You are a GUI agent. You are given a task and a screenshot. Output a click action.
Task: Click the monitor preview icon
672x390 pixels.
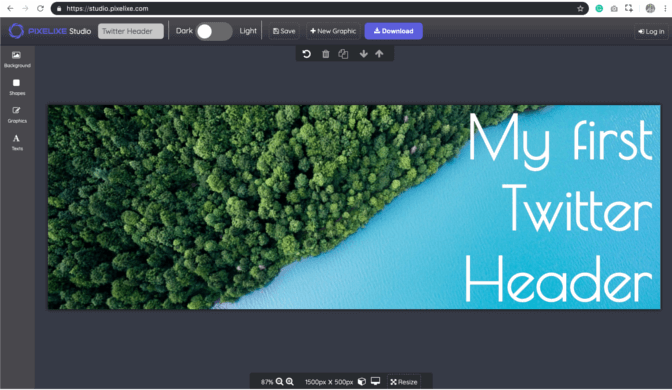375,381
